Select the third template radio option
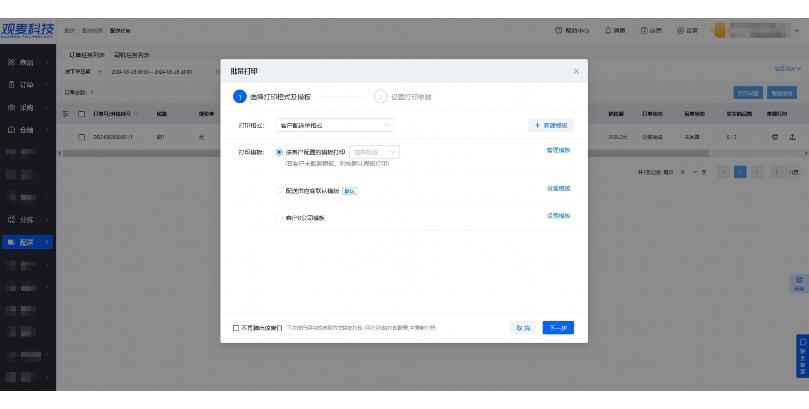 tap(279, 218)
